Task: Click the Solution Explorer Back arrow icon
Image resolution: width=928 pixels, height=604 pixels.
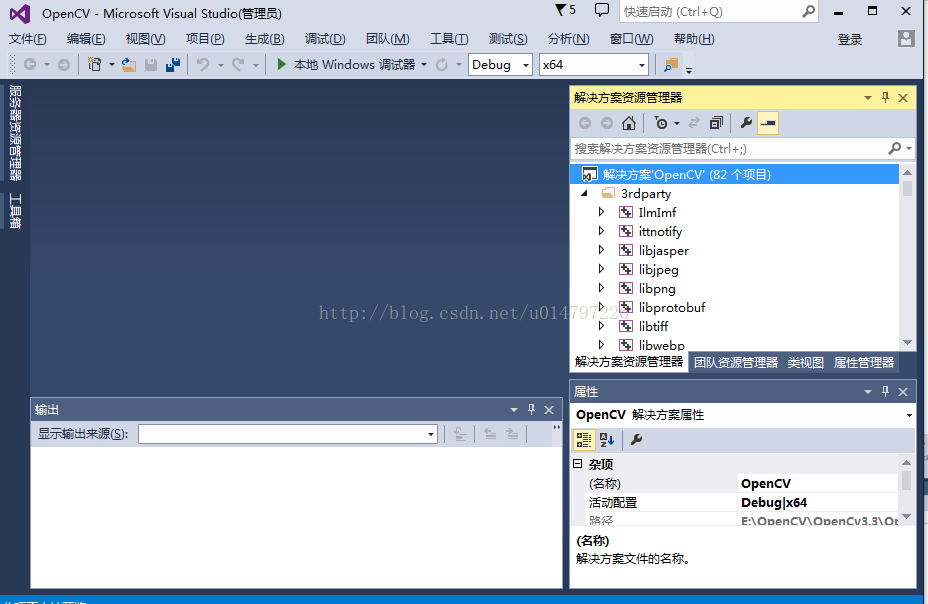Action: 585,123
